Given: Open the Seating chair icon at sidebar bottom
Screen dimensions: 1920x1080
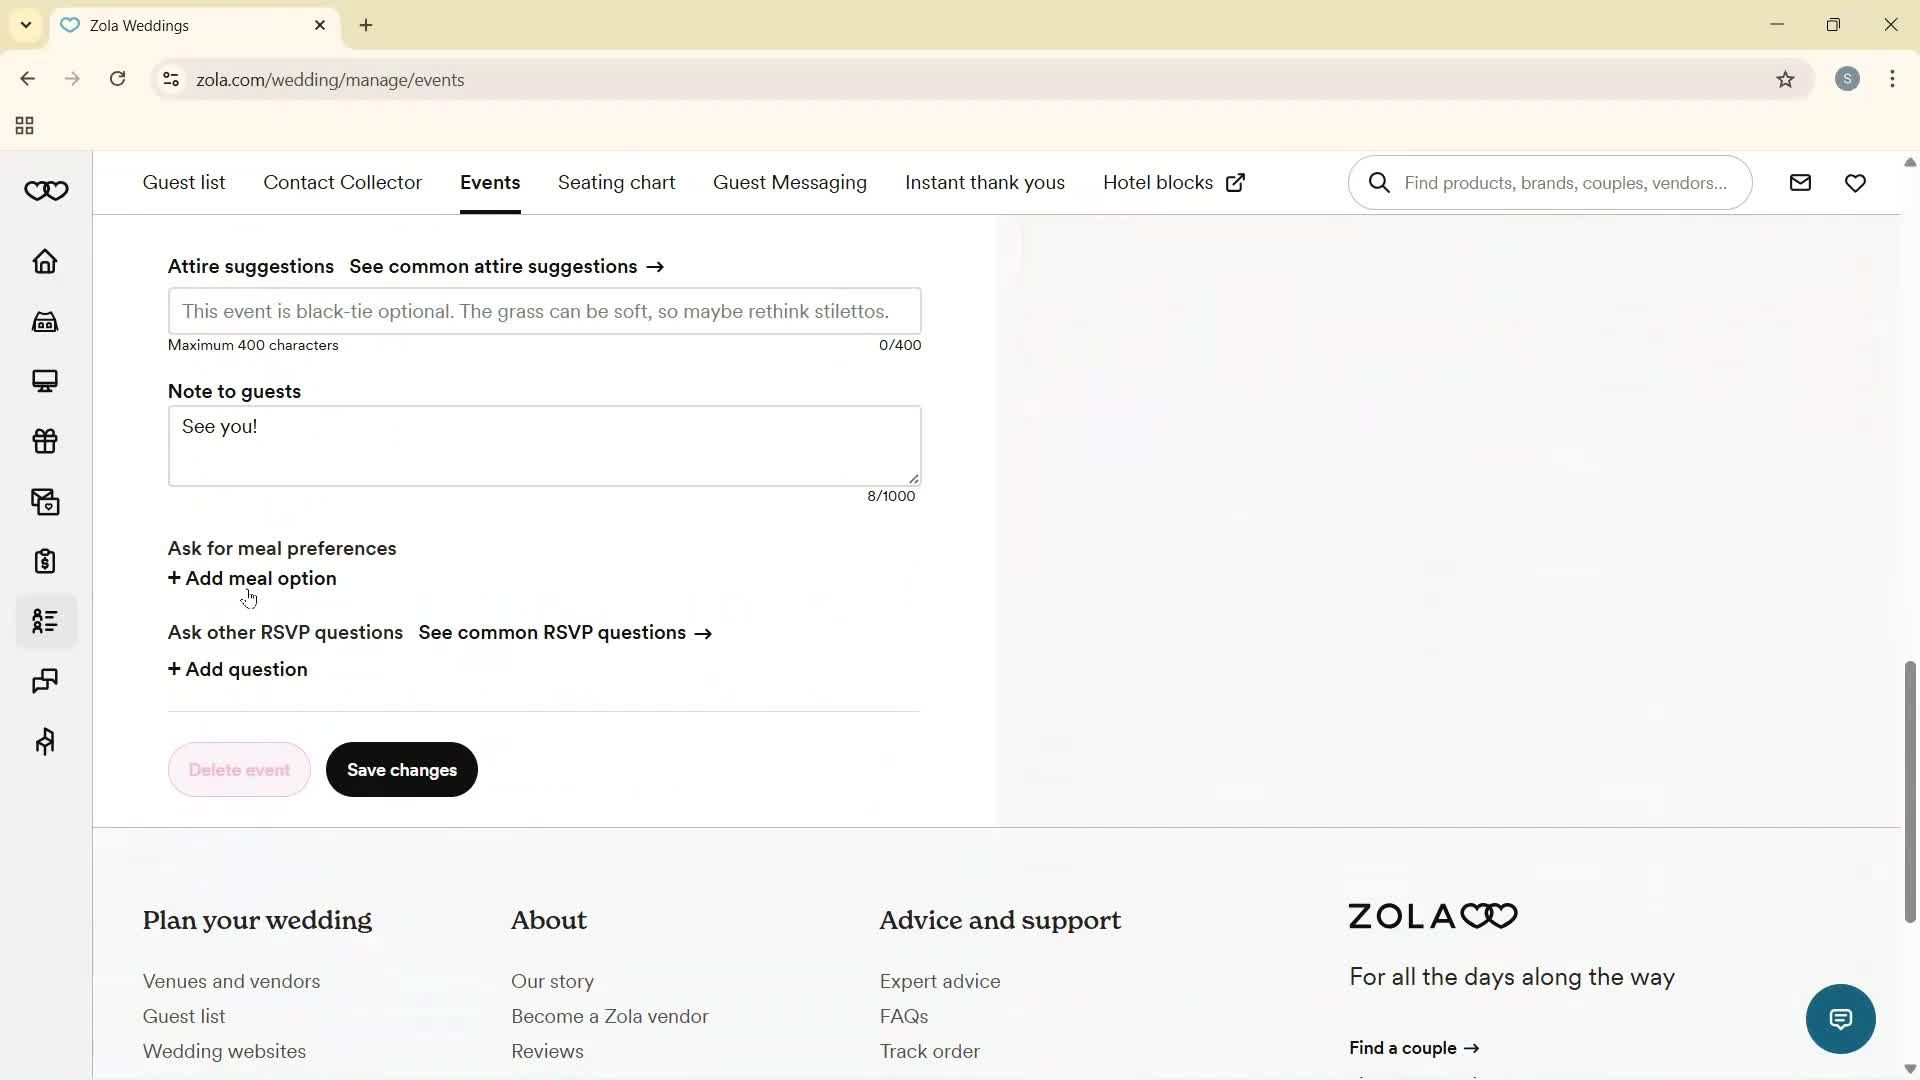Looking at the screenshot, I should [45, 741].
